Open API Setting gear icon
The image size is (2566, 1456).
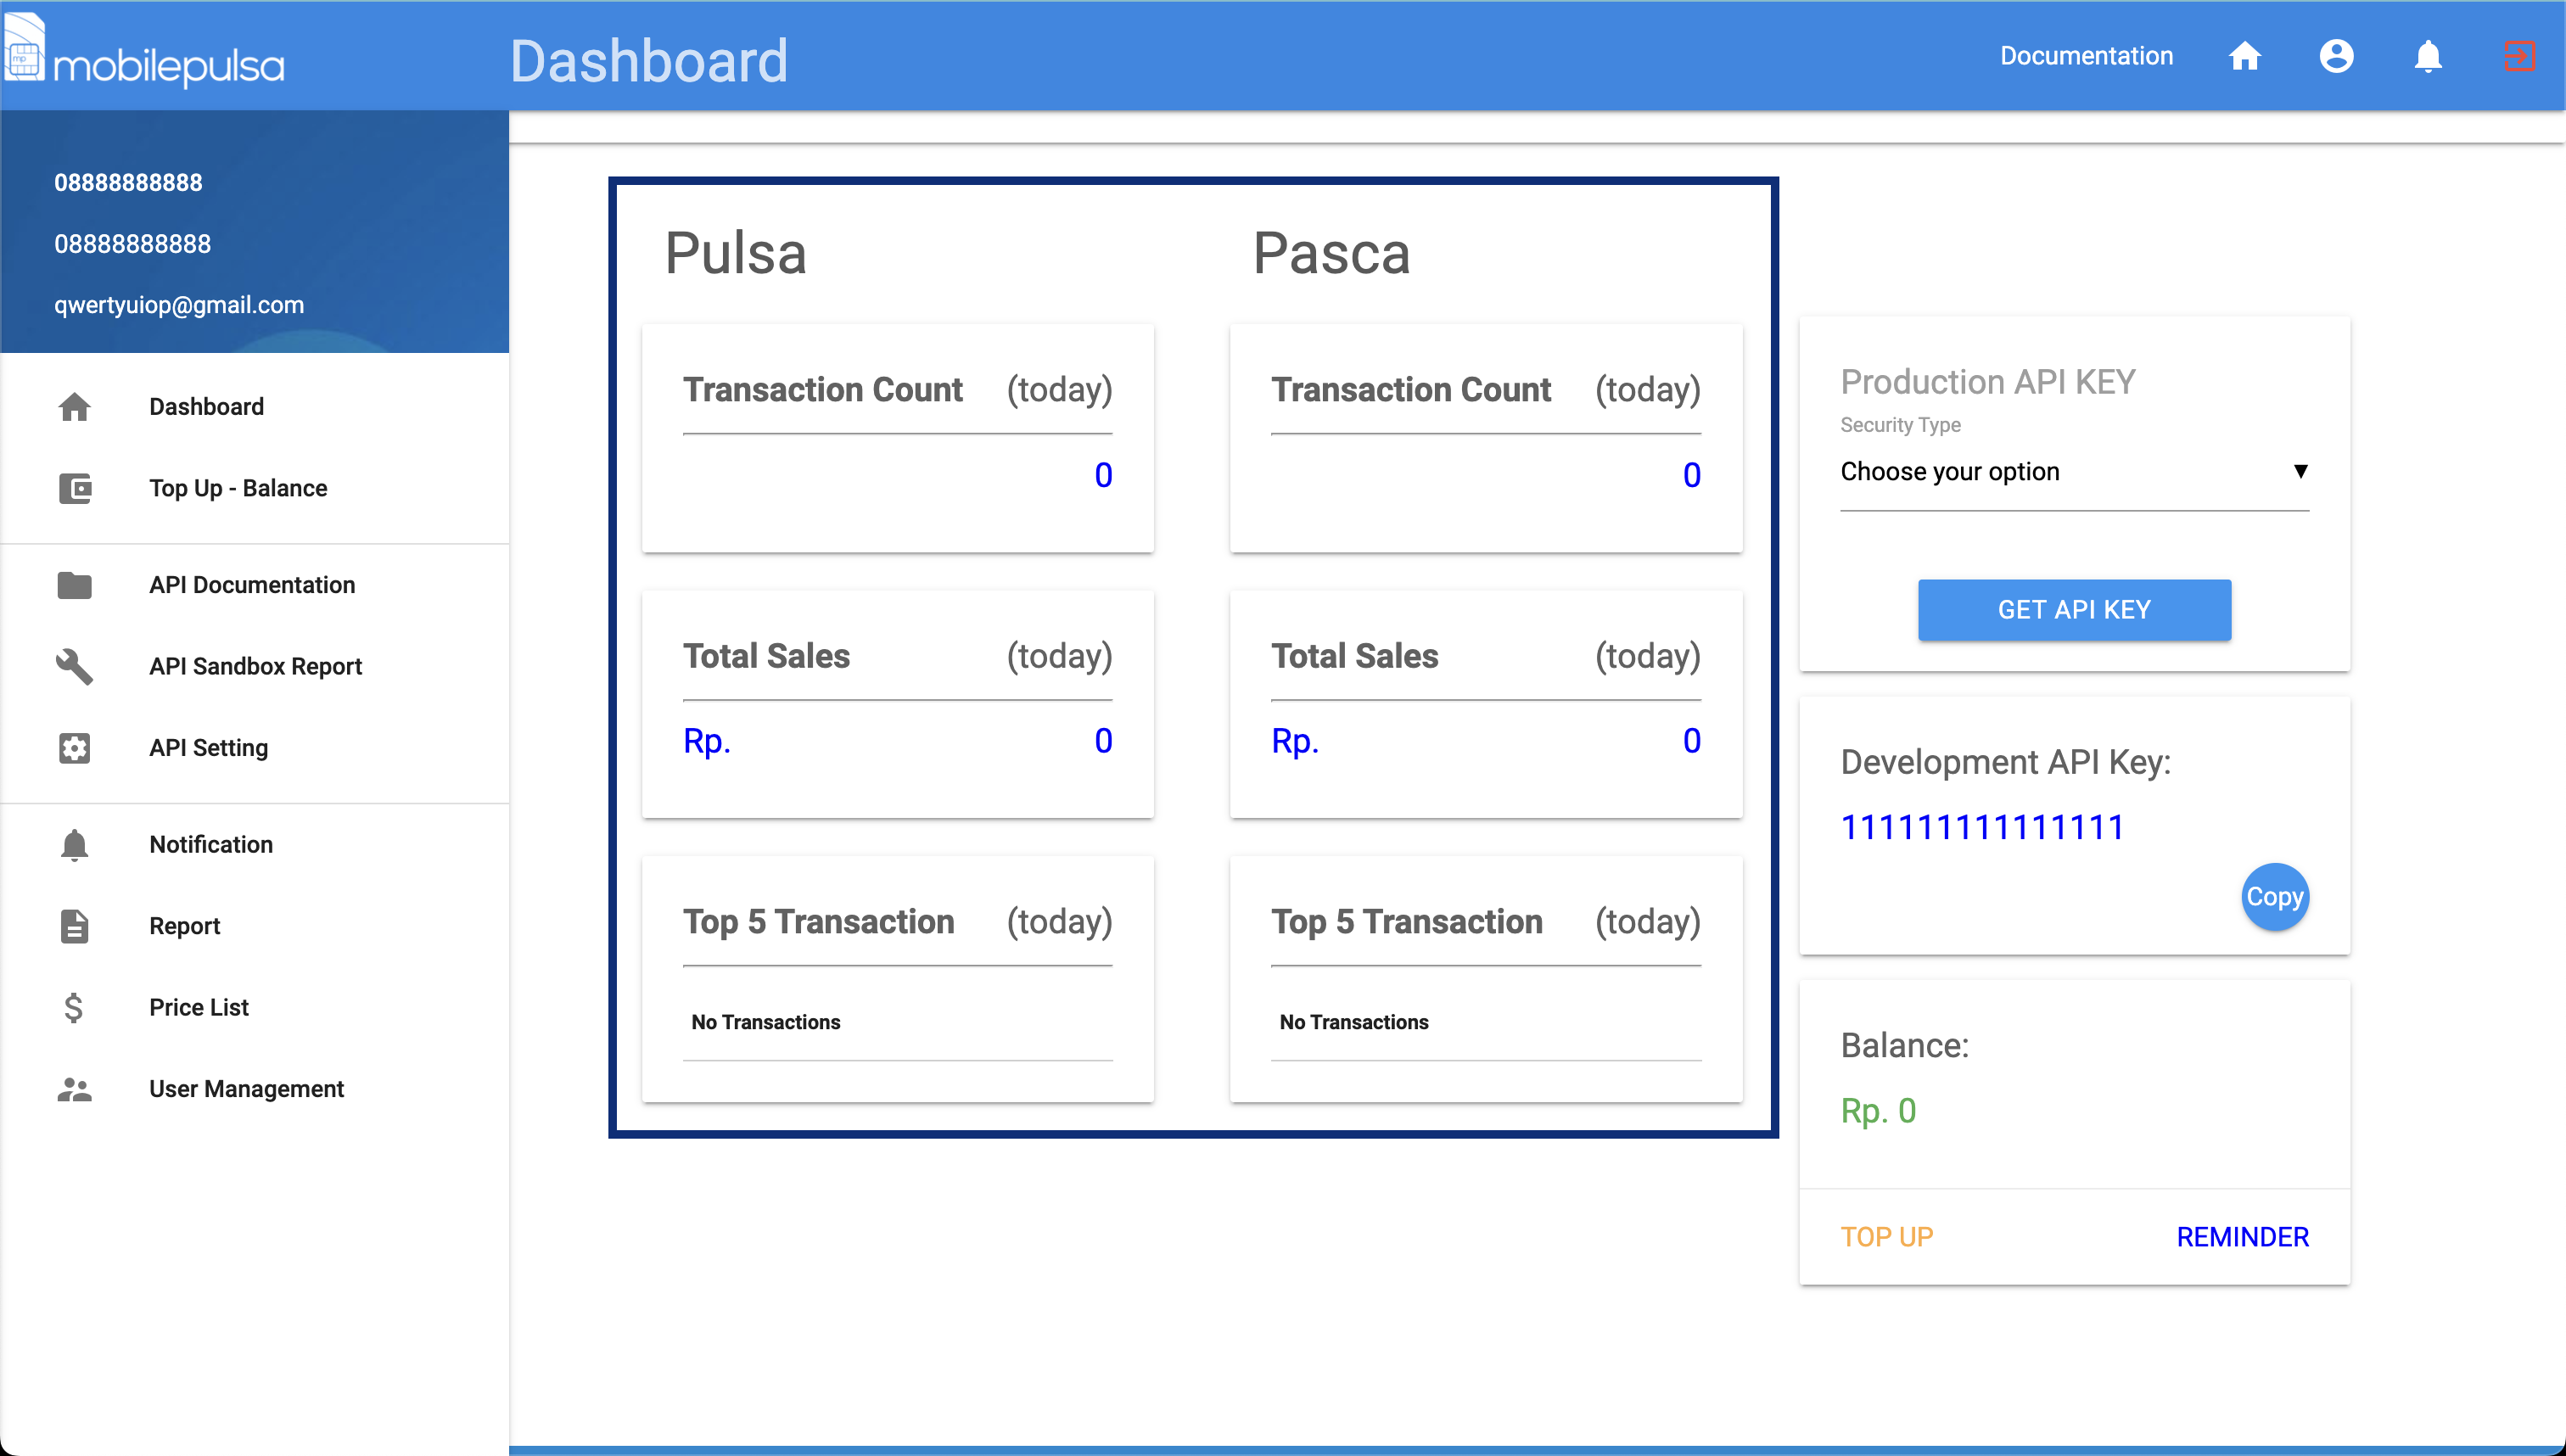(75, 748)
